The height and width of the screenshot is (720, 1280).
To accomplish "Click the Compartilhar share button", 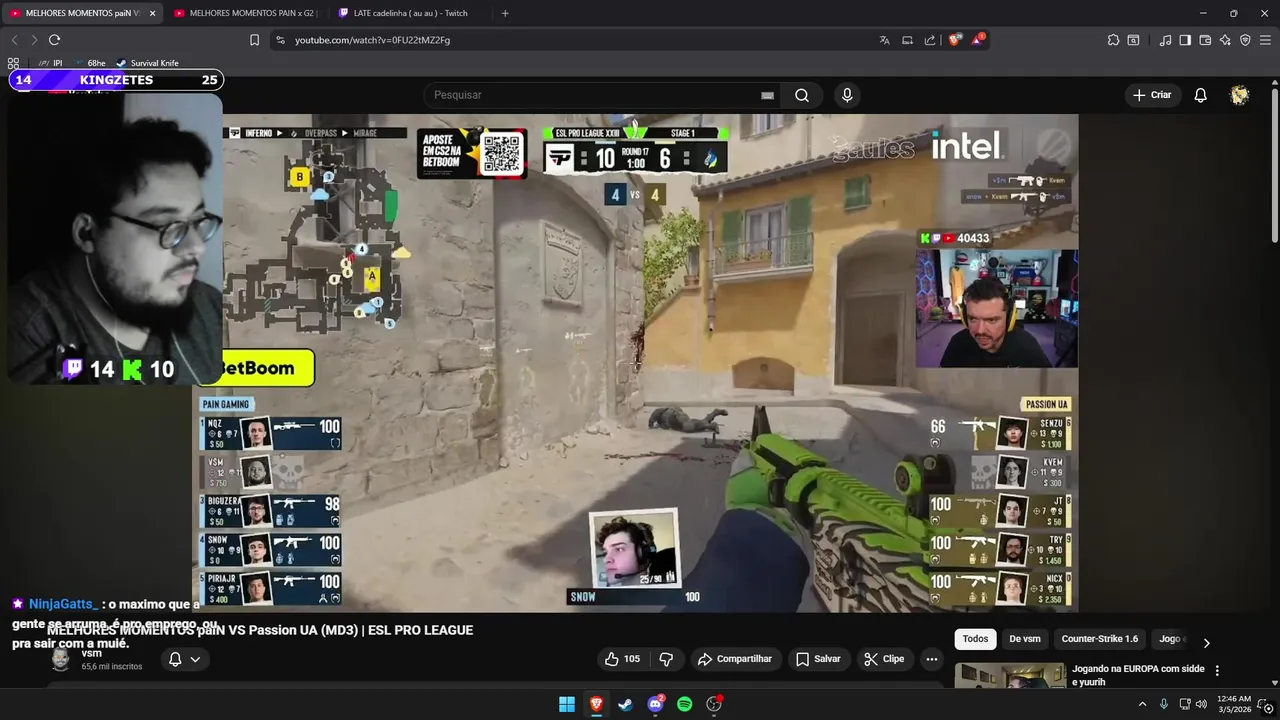I will [x=735, y=659].
